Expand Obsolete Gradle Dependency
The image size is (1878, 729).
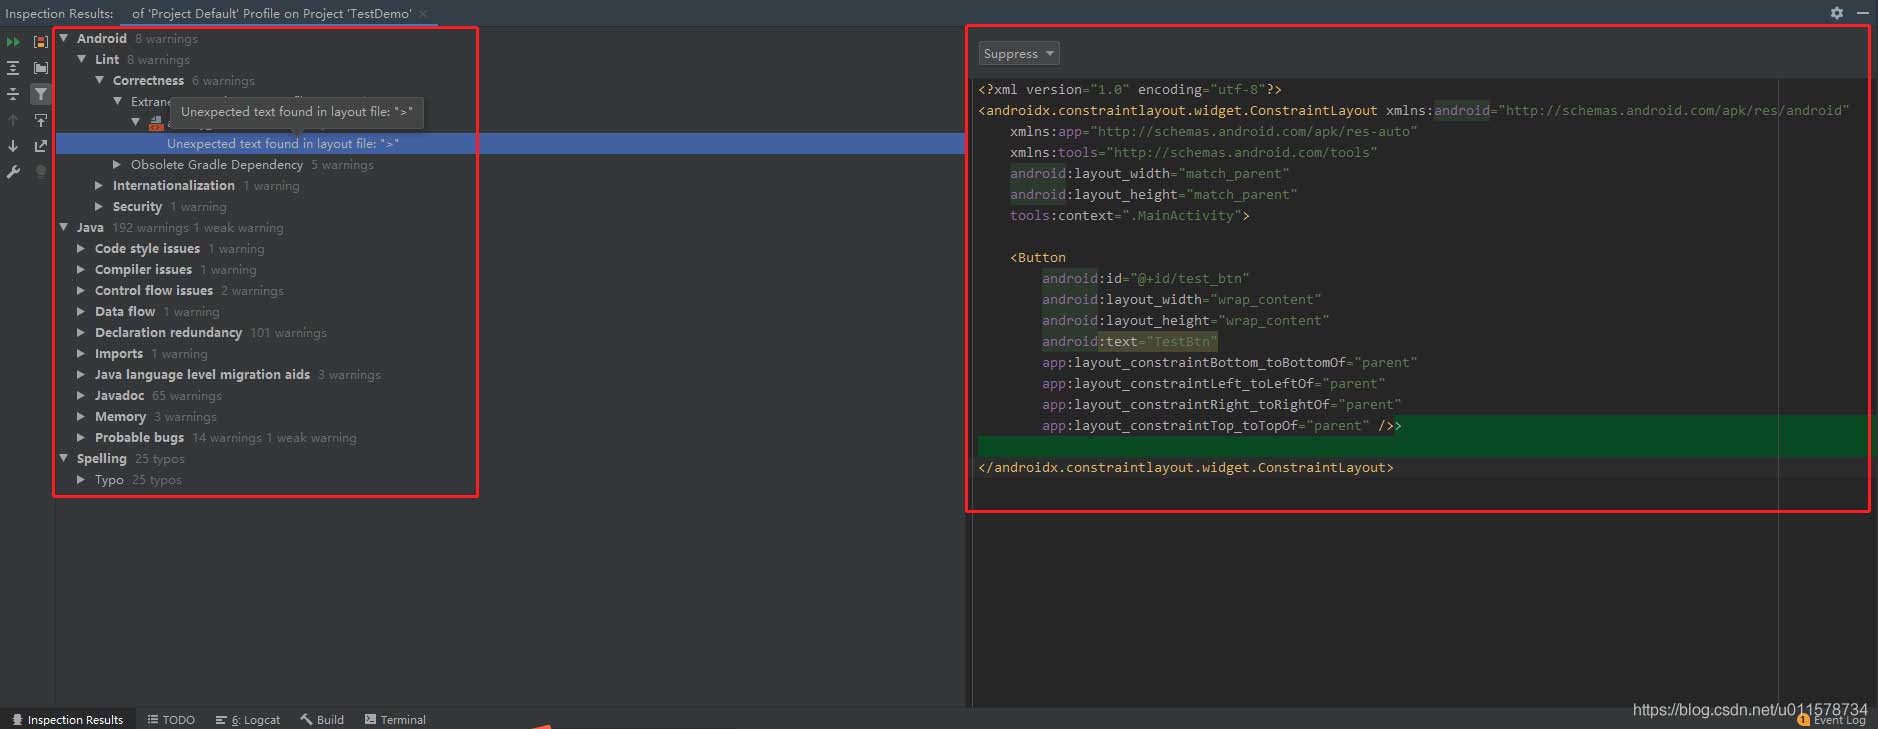pyautogui.click(x=118, y=164)
